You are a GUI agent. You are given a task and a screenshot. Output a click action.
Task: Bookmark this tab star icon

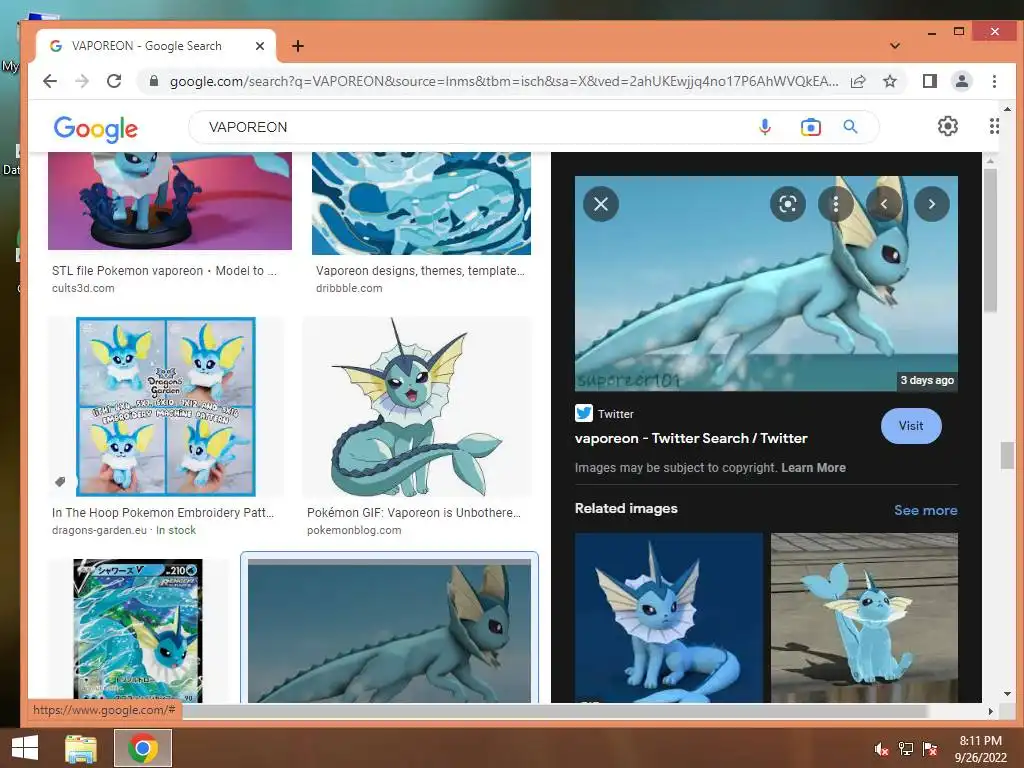coord(889,81)
